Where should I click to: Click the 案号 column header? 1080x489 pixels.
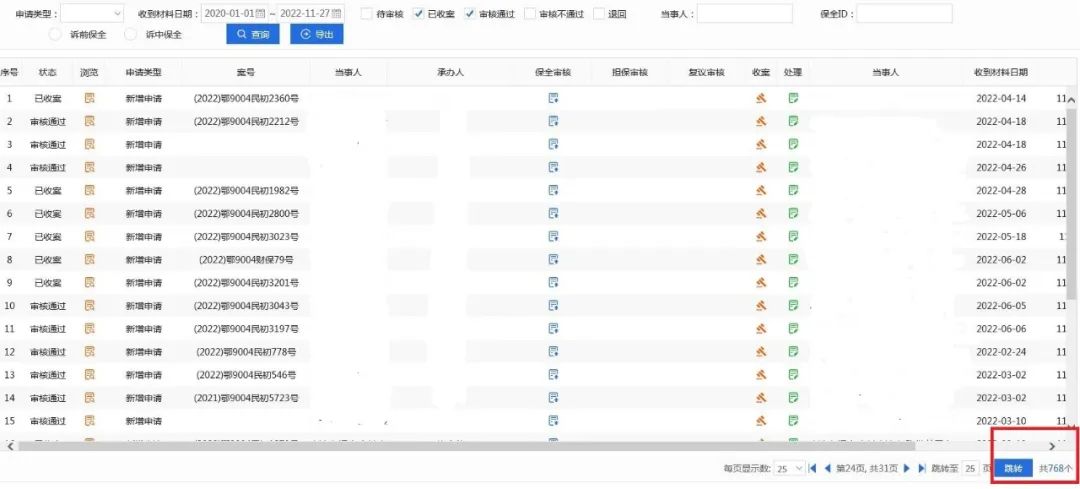coord(245,73)
